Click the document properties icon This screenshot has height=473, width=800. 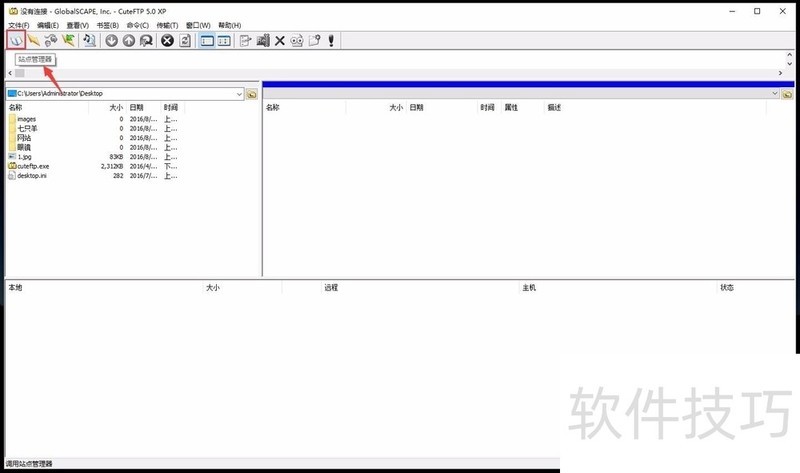(x=314, y=40)
